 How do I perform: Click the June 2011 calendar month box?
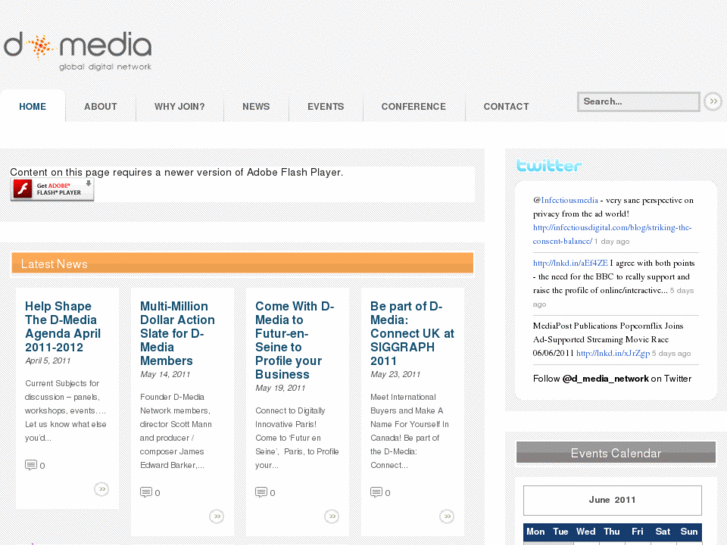click(612, 500)
